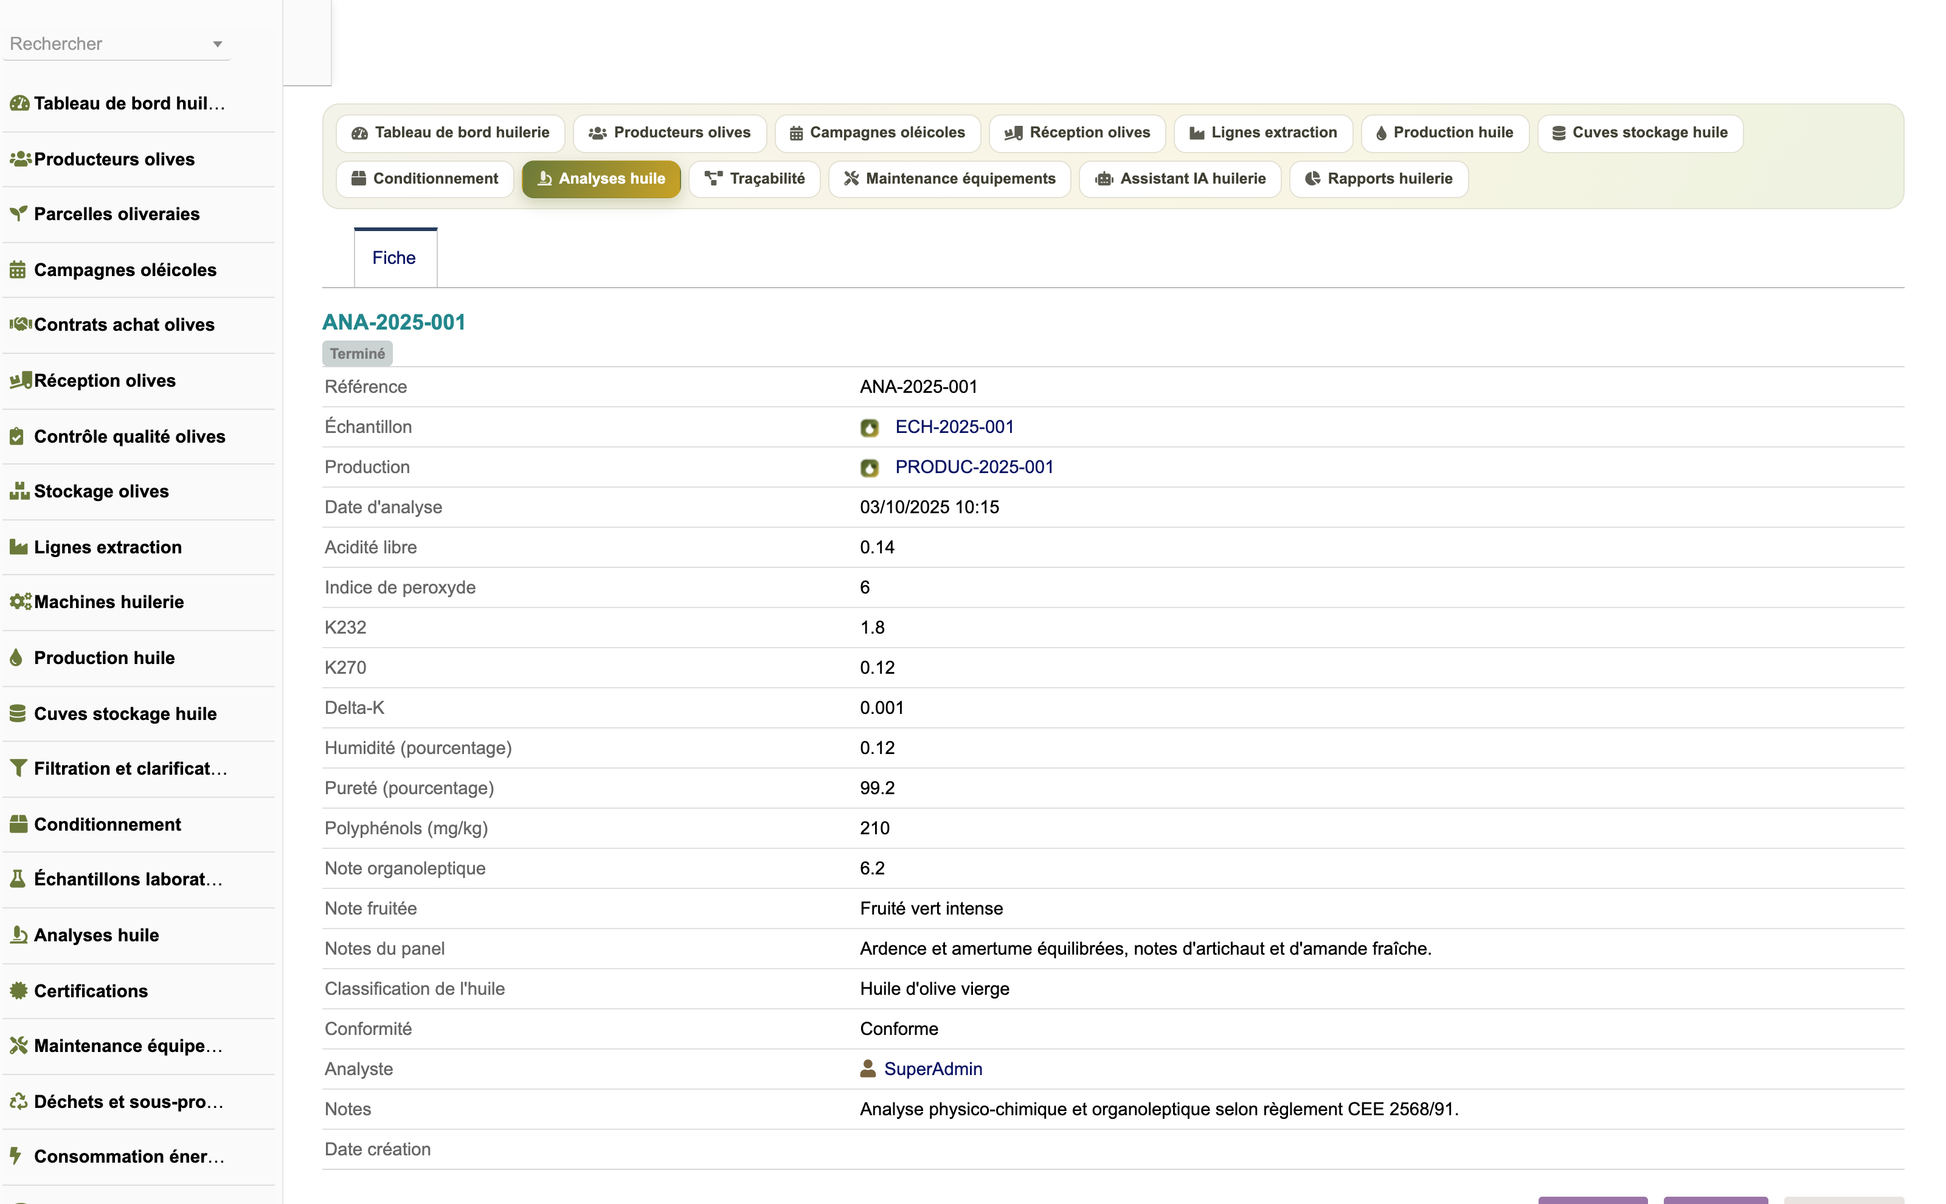Open Producteurs olives top menu tab
The image size is (1946, 1204).
coord(669,133)
